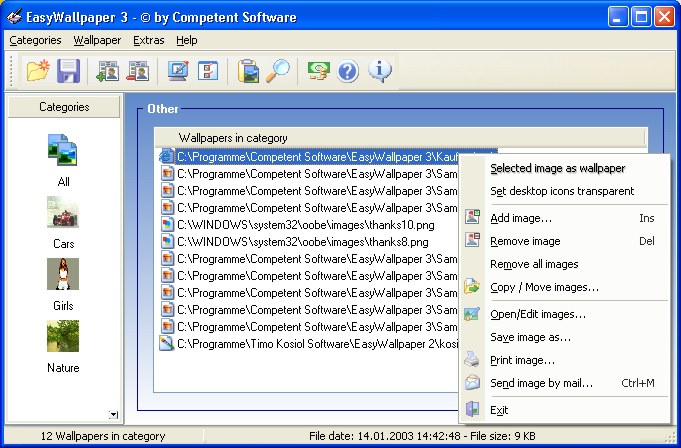Open the Categories menu
The height and width of the screenshot is (448, 681).
pos(35,40)
